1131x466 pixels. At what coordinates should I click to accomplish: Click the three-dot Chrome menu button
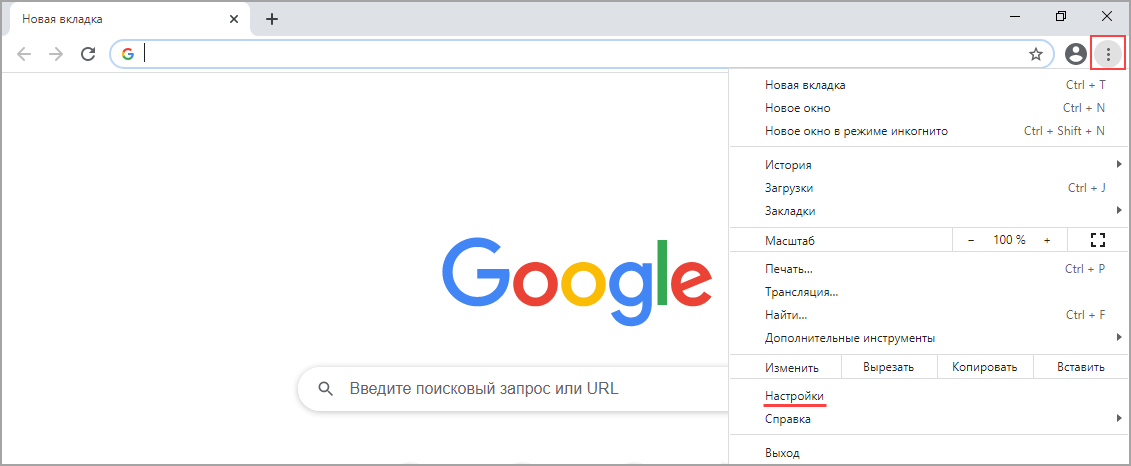(x=1108, y=54)
